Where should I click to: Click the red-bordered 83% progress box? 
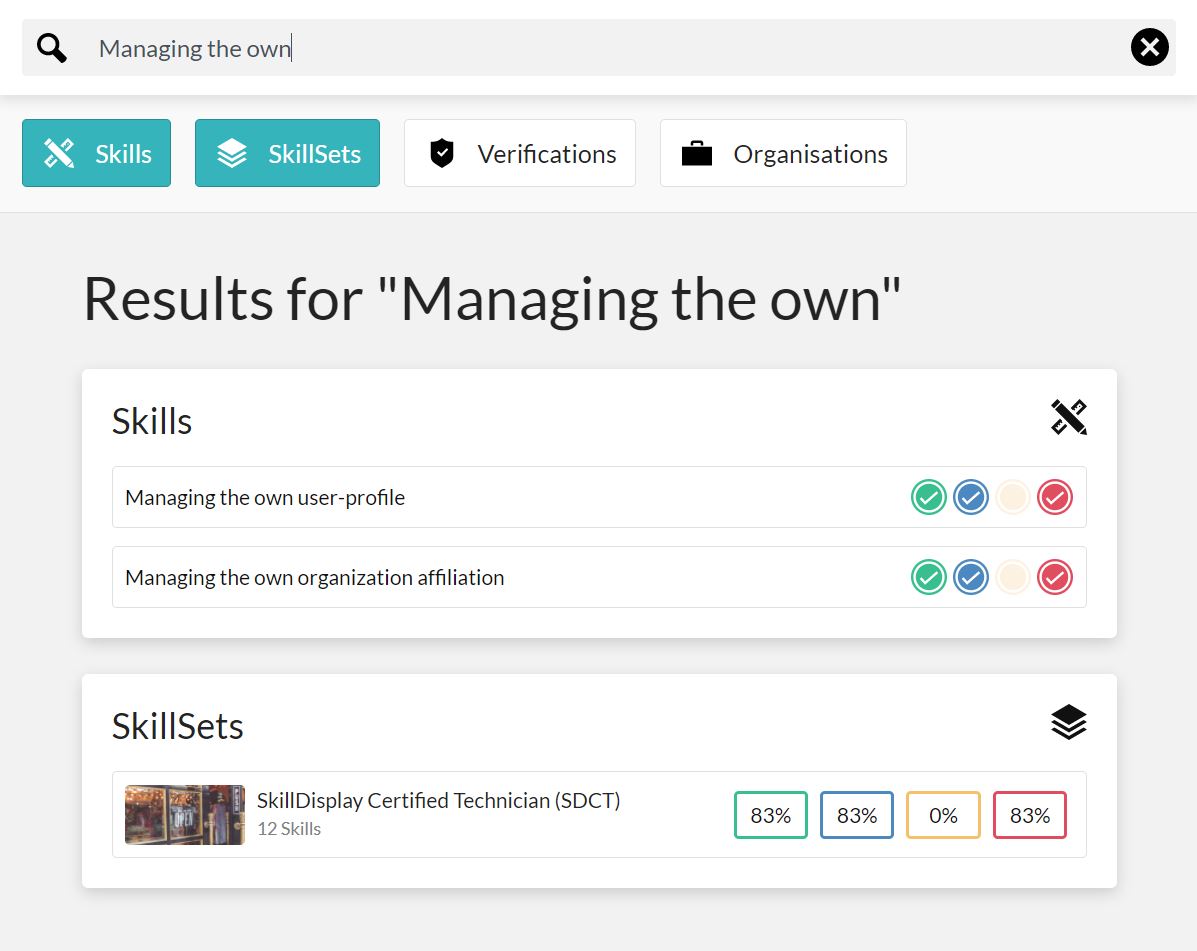click(1030, 815)
